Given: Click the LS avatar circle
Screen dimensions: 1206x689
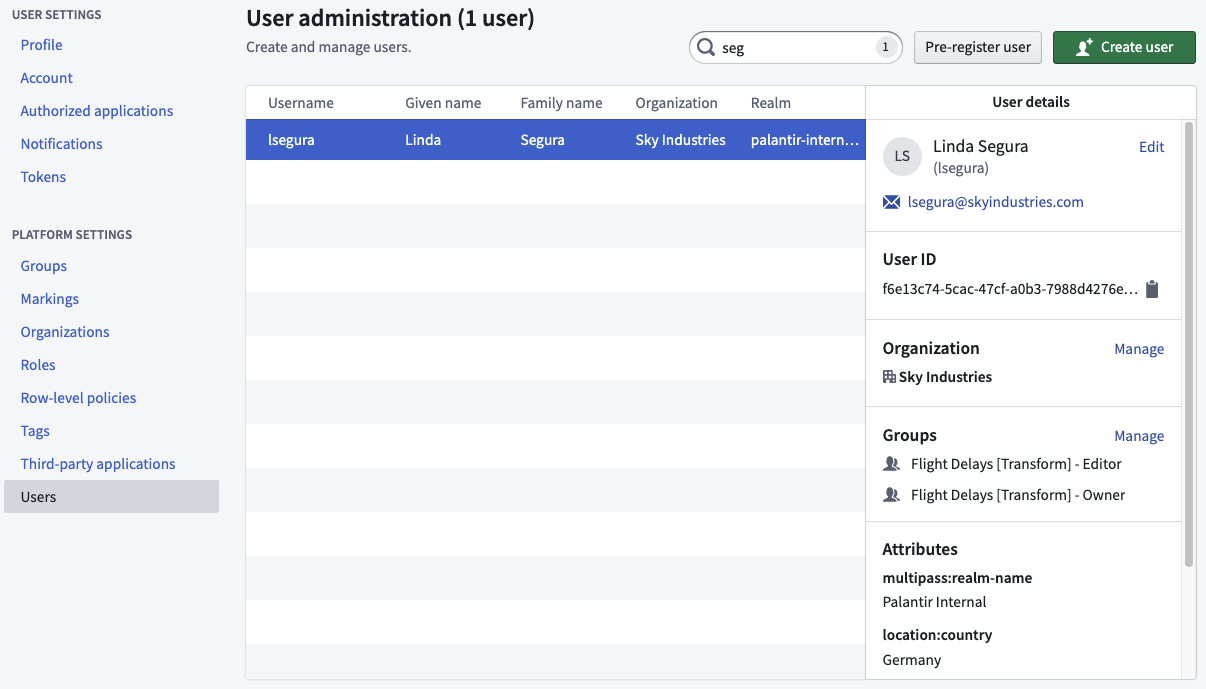Looking at the screenshot, I should (902, 156).
